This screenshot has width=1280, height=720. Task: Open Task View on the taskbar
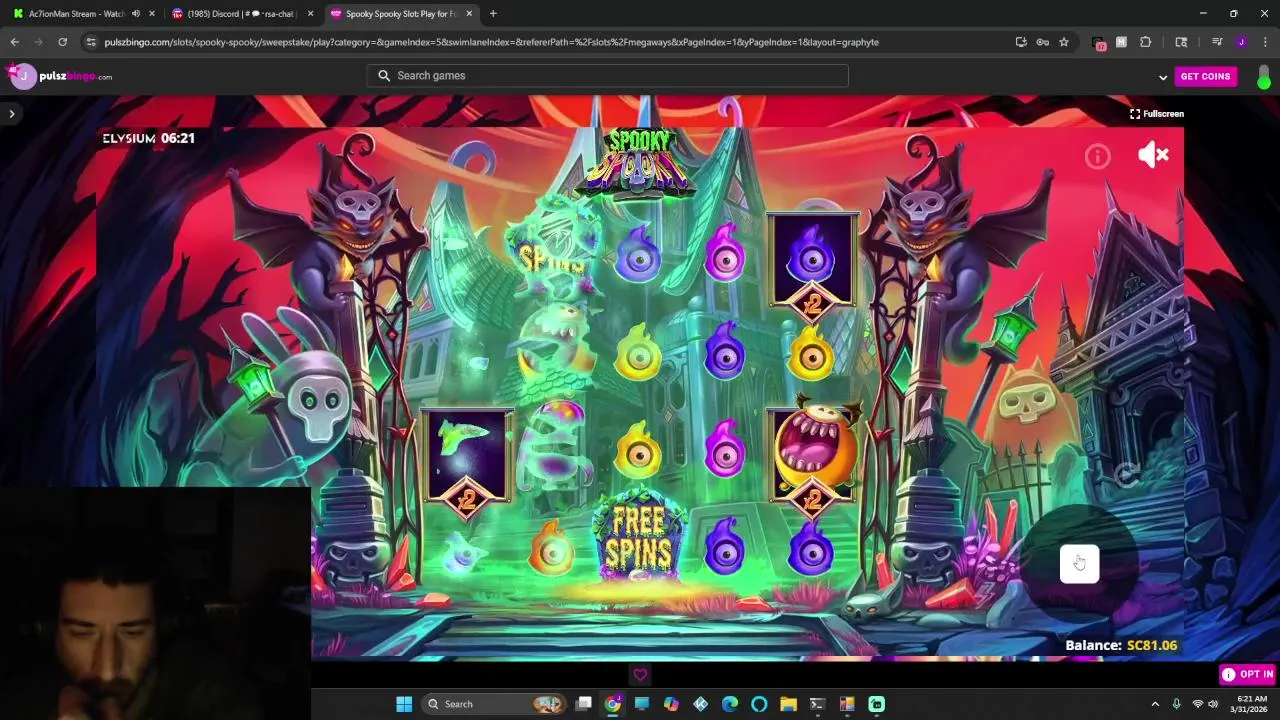(584, 704)
